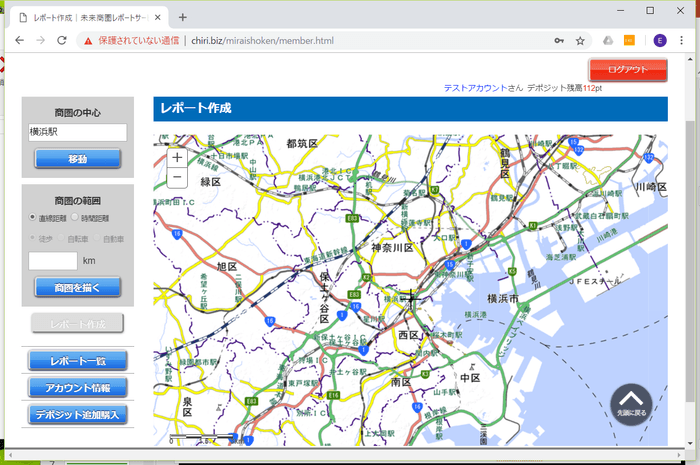Open Chrome three-dot menu

click(x=681, y=41)
